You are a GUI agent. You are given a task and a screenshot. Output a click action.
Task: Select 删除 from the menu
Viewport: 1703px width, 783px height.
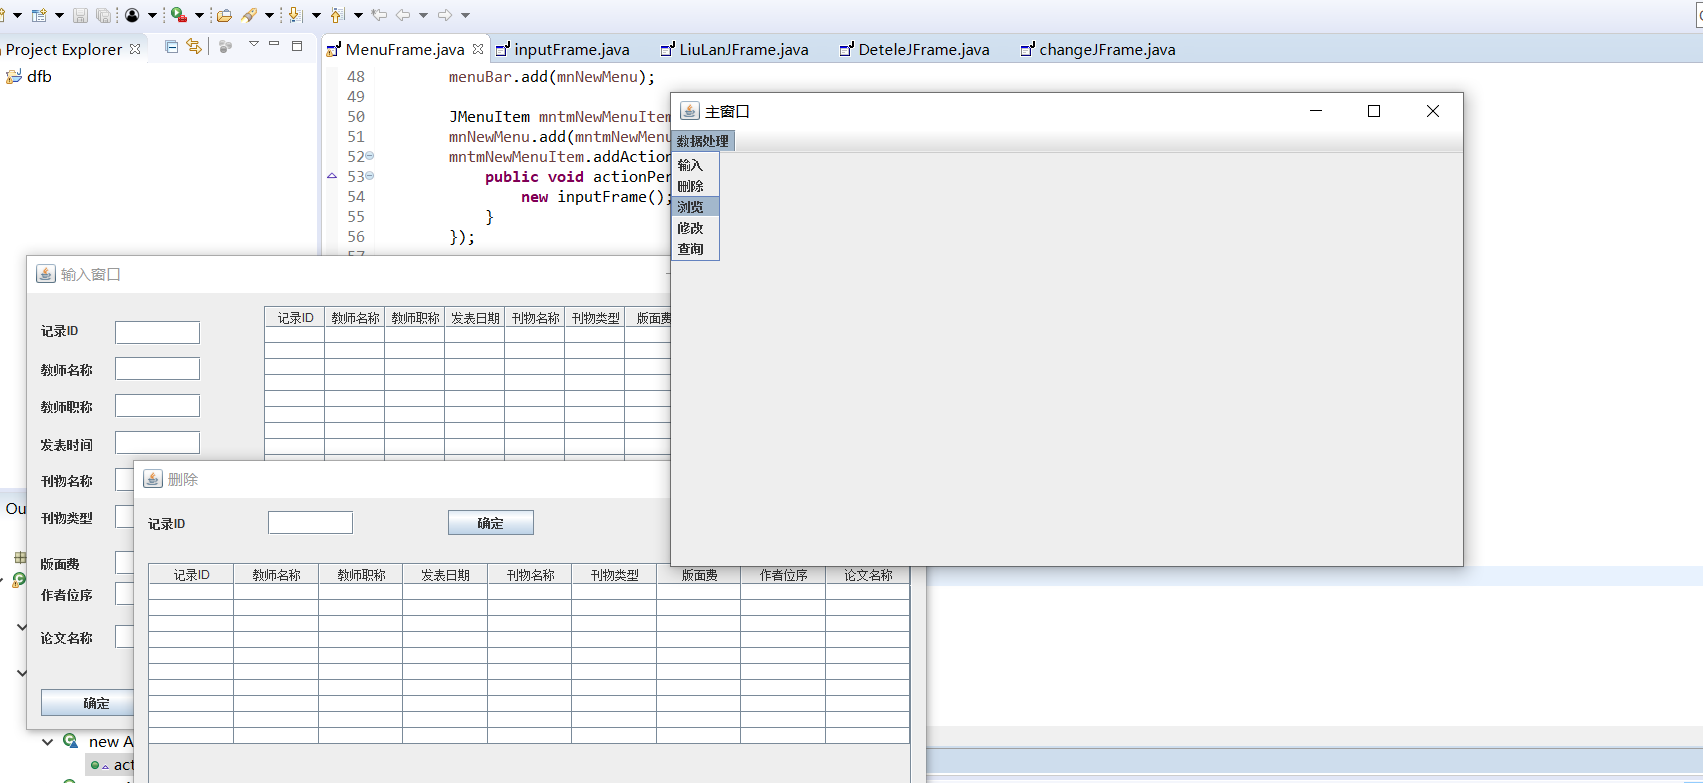pyautogui.click(x=695, y=186)
